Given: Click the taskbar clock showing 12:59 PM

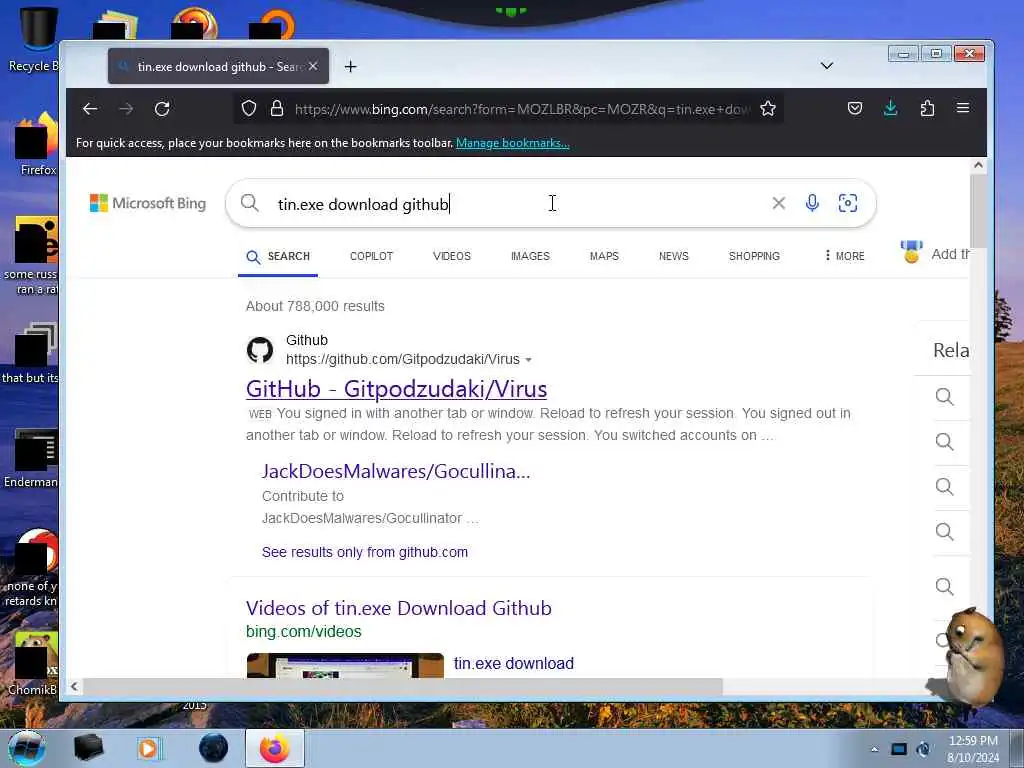Looking at the screenshot, I should coord(973,749).
